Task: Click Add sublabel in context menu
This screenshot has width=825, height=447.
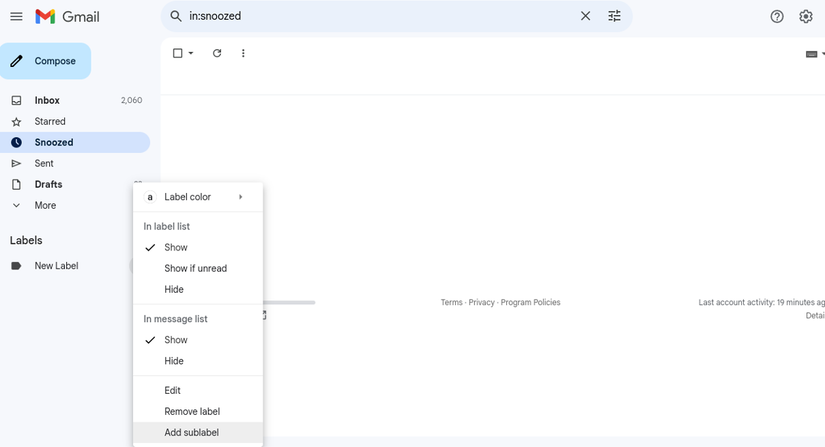Action: click(191, 432)
